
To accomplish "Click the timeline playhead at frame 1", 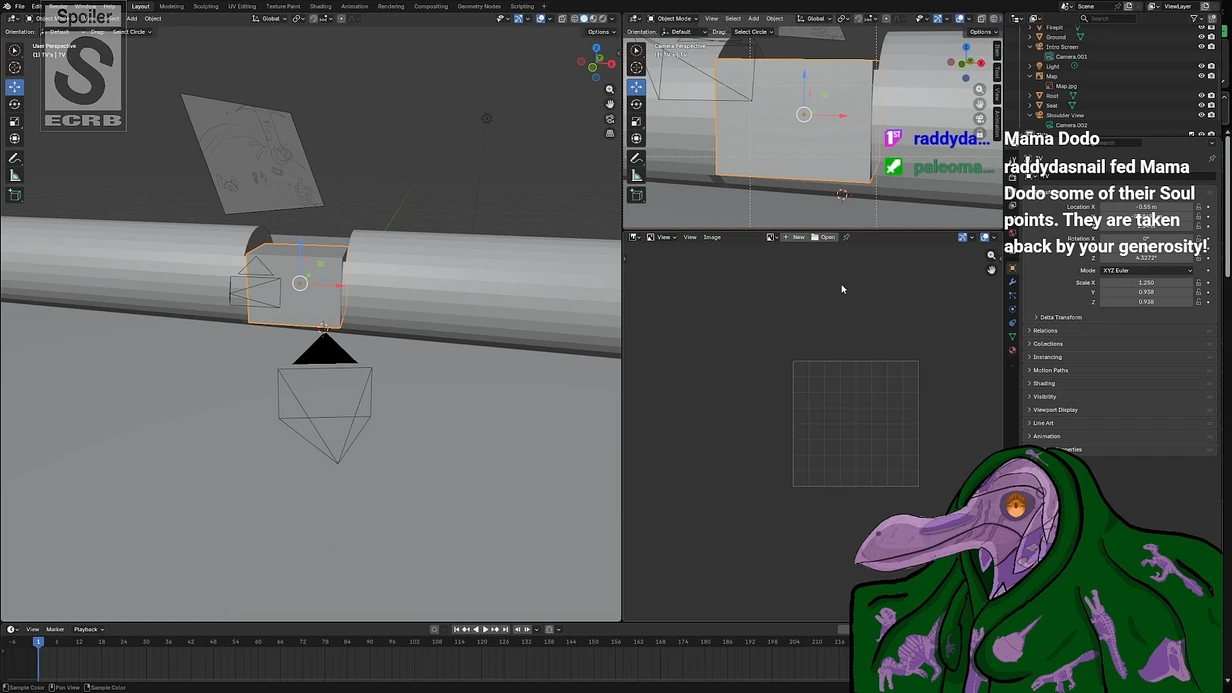I will (38, 641).
